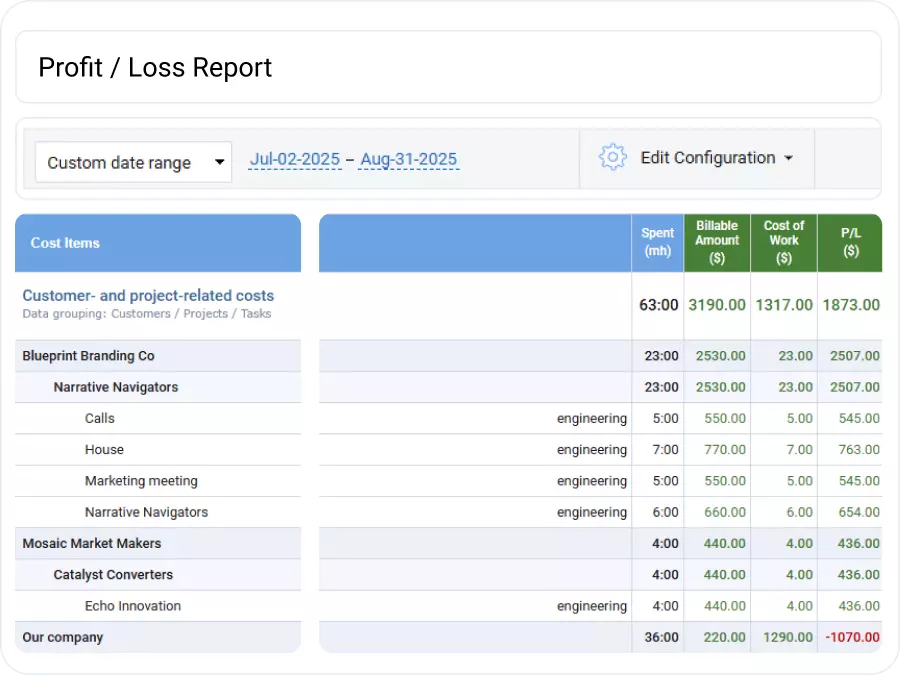Image resolution: width=900 pixels, height=675 pixels.
Task: Select the House task row
Action: pos(104,449)
